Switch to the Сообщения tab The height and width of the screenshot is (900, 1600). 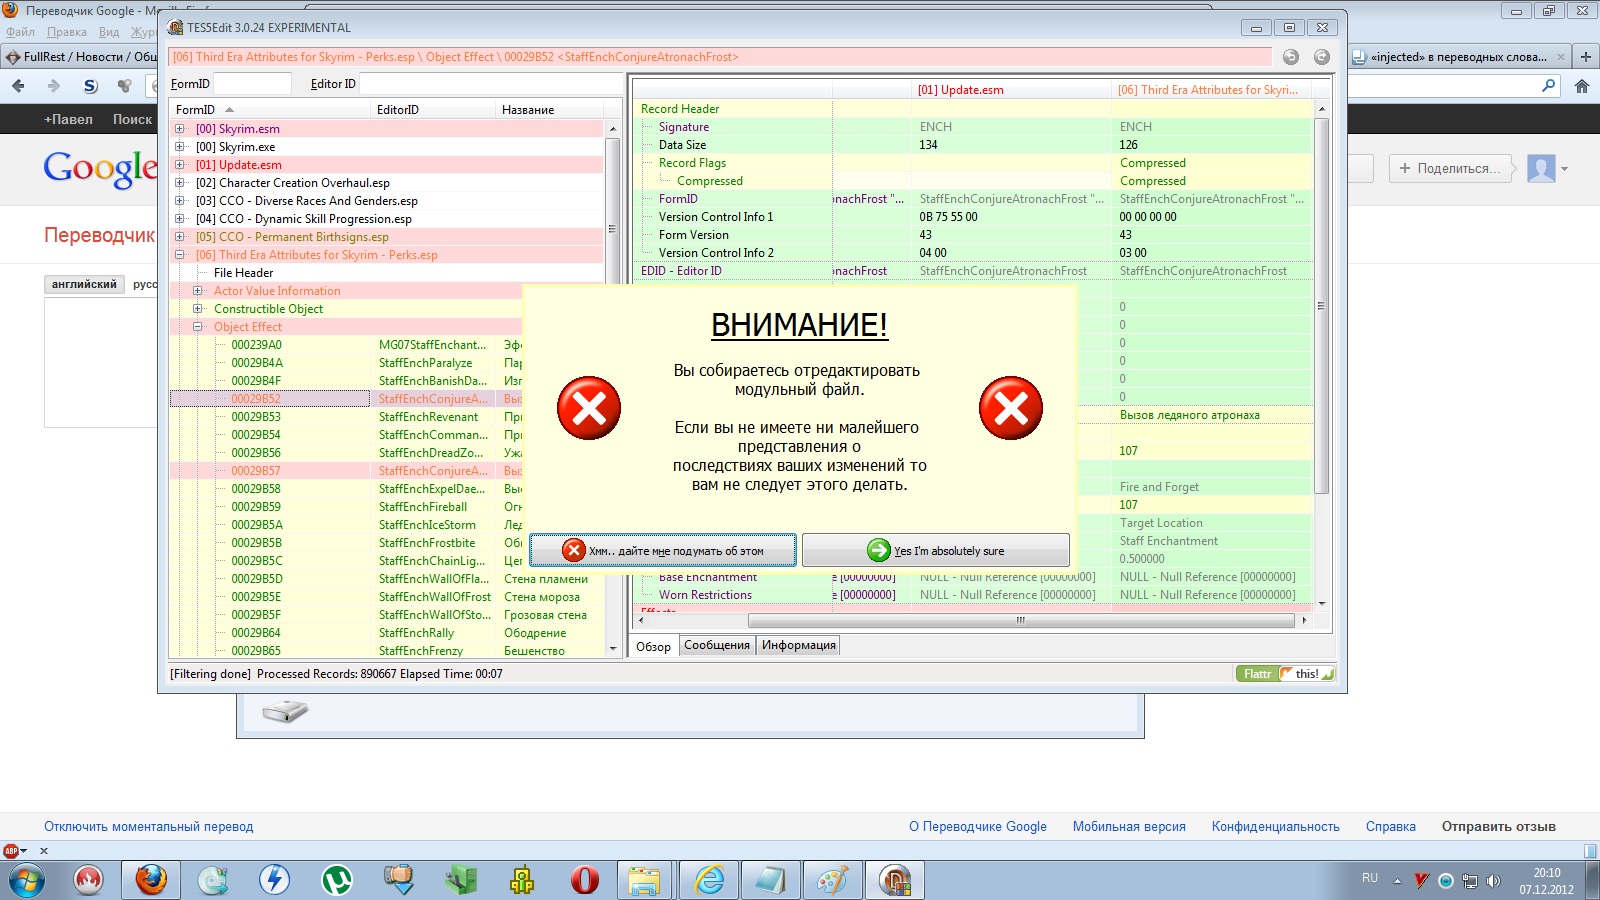pyautogui.click(x=717, y=645)
